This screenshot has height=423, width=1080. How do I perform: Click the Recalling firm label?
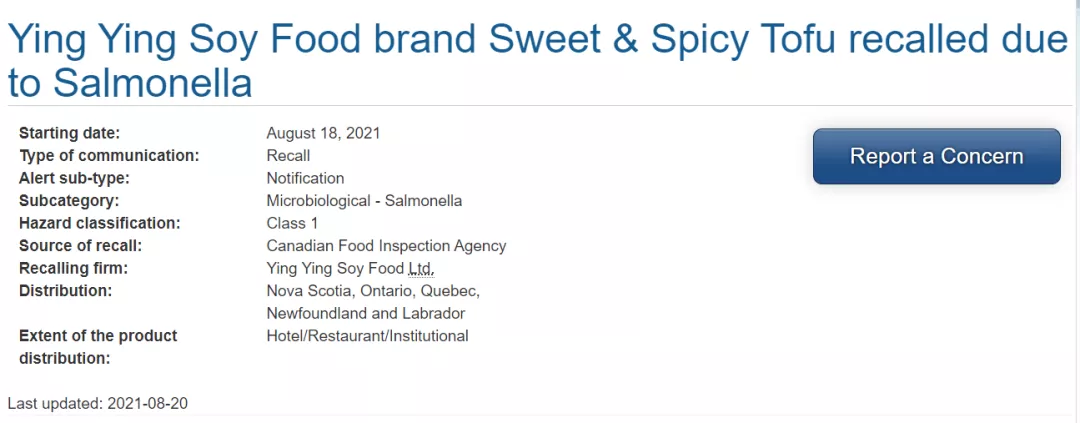point(74,269)
